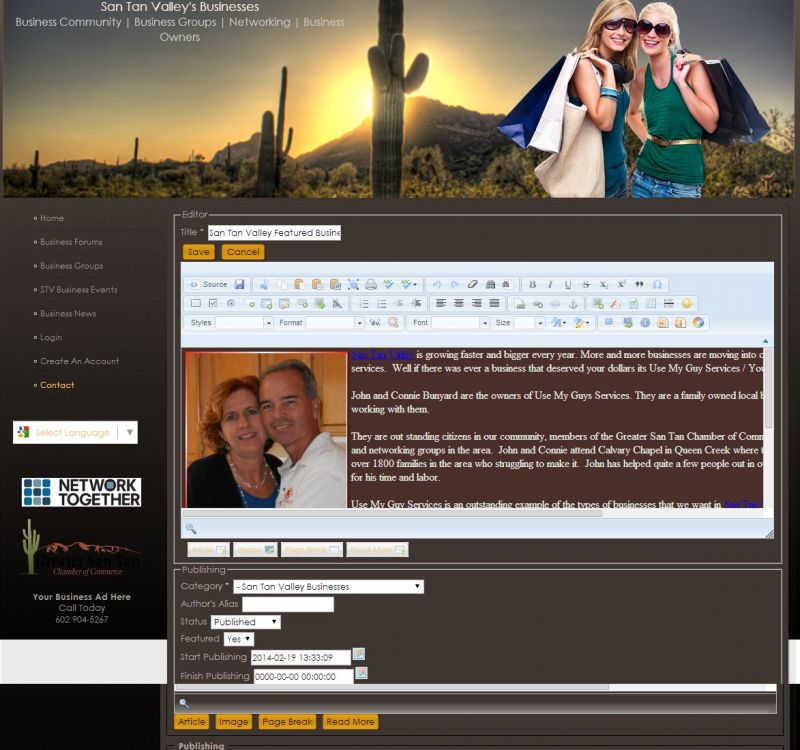The height and width of the screenshot is (750, 800).
Task: Click the Start Publishing date field
Action: tap(301, 658)
